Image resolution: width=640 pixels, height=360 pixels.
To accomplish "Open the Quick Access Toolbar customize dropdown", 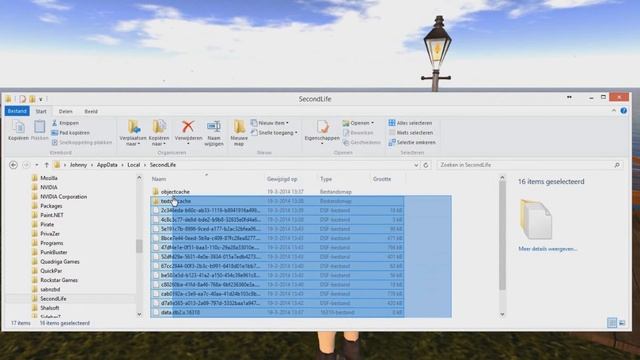I will pyautogui.click(x=41, y=99).
